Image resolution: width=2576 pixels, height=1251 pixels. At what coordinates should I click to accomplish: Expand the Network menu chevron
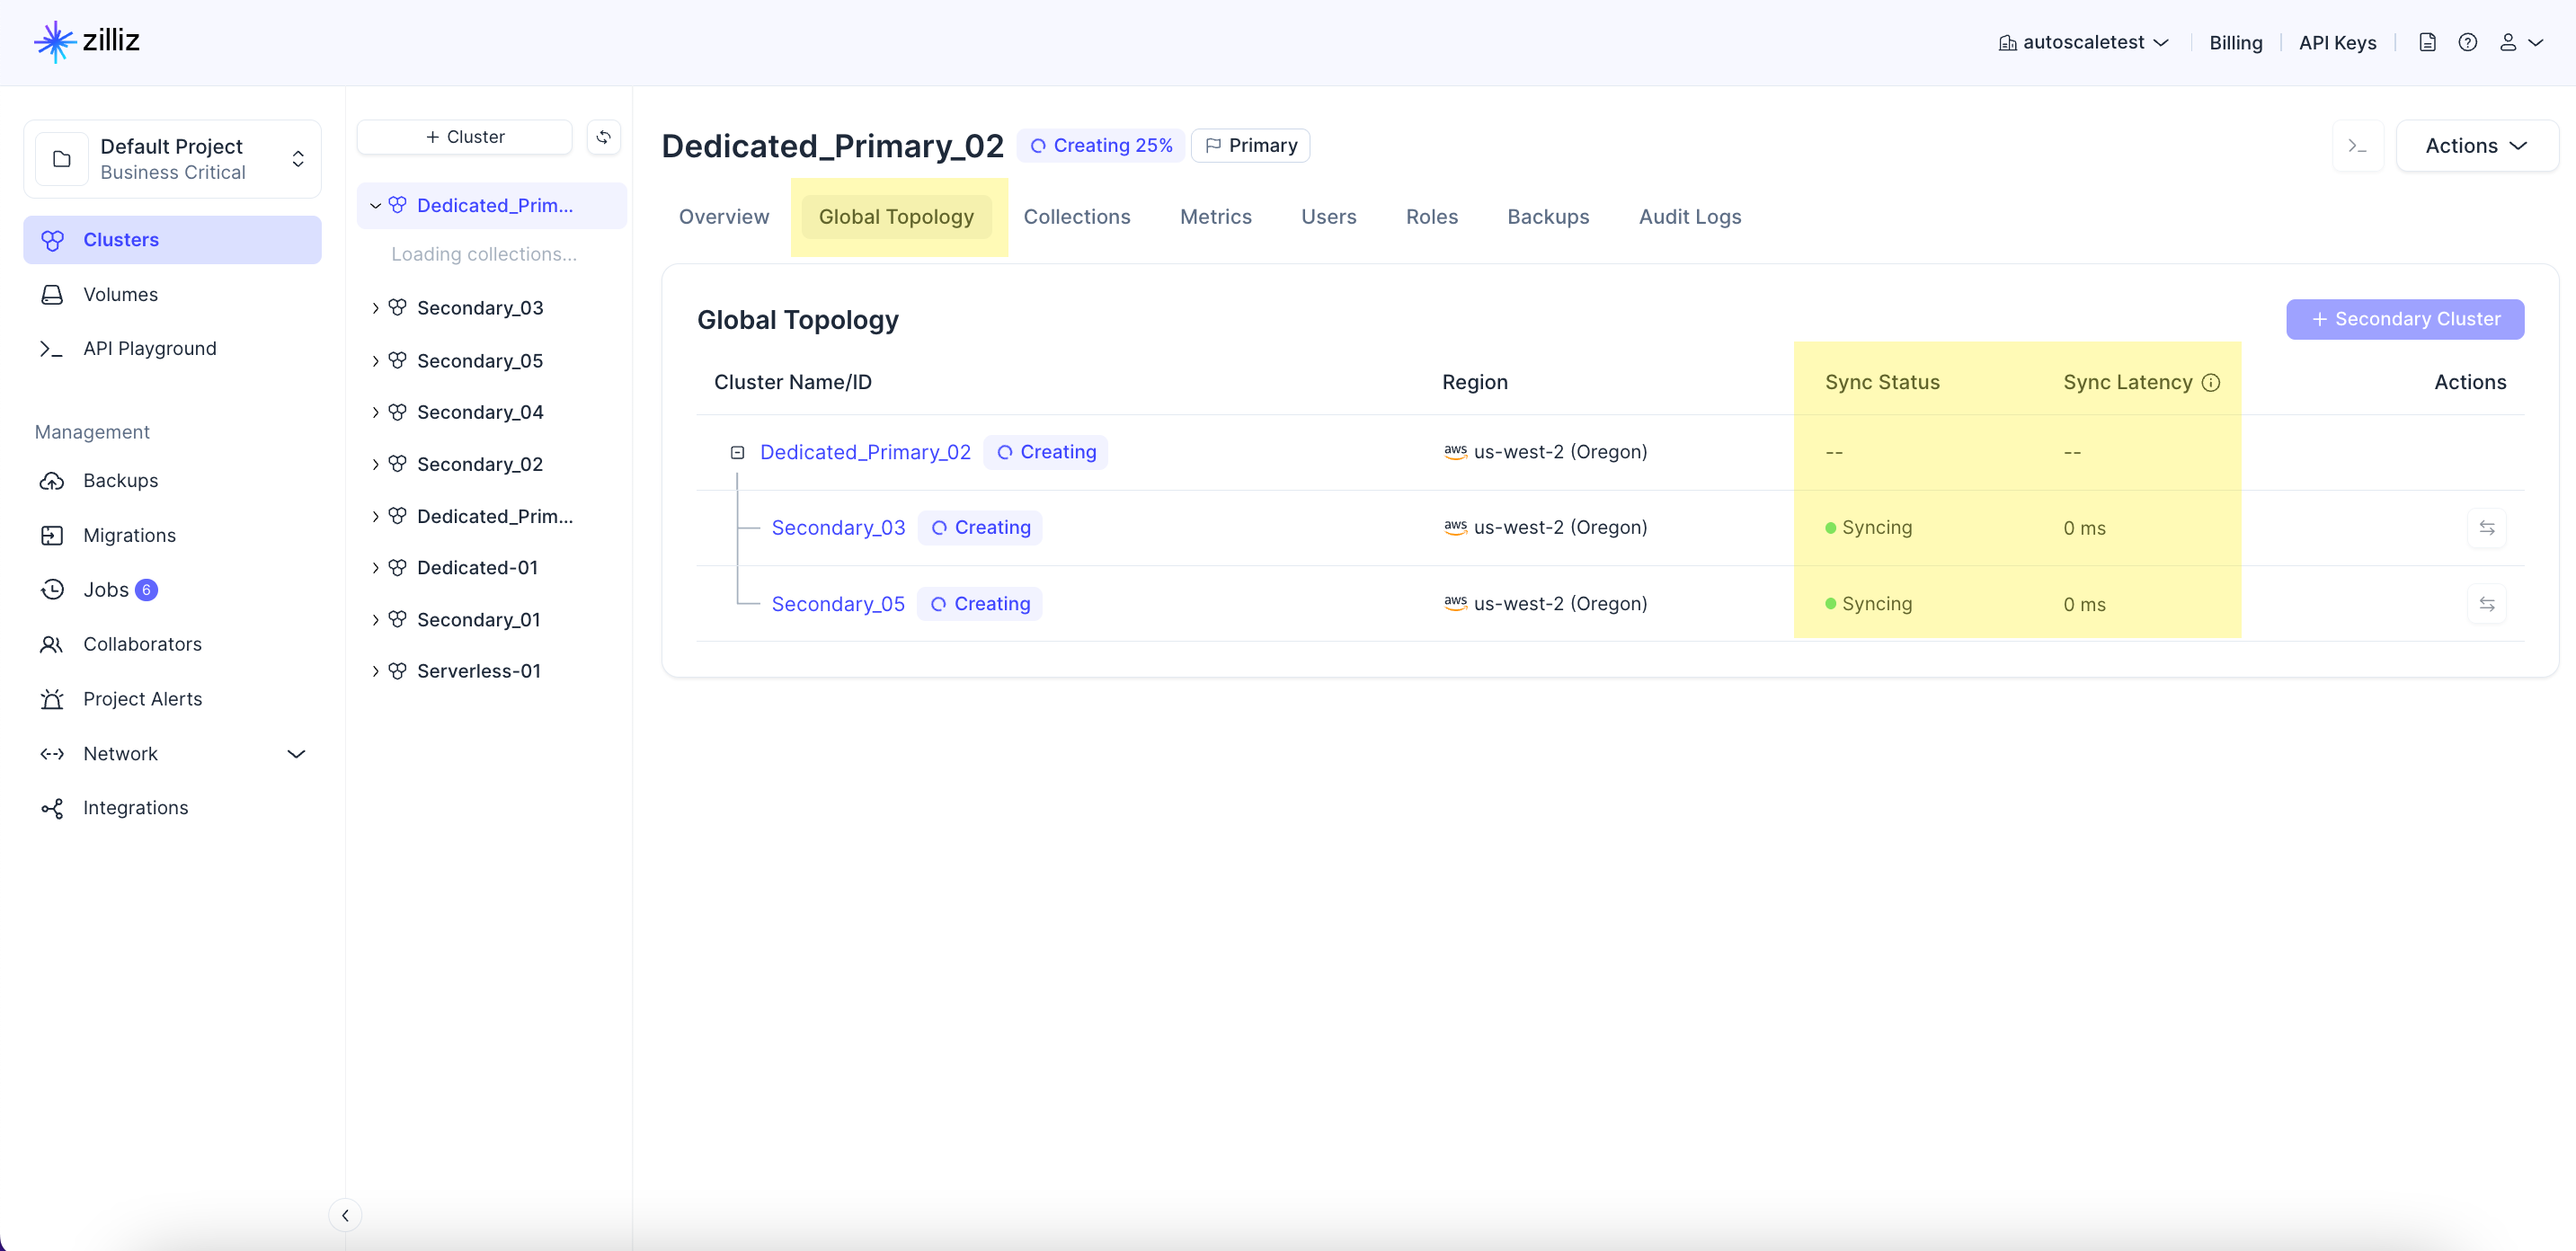tap(296, 754)
